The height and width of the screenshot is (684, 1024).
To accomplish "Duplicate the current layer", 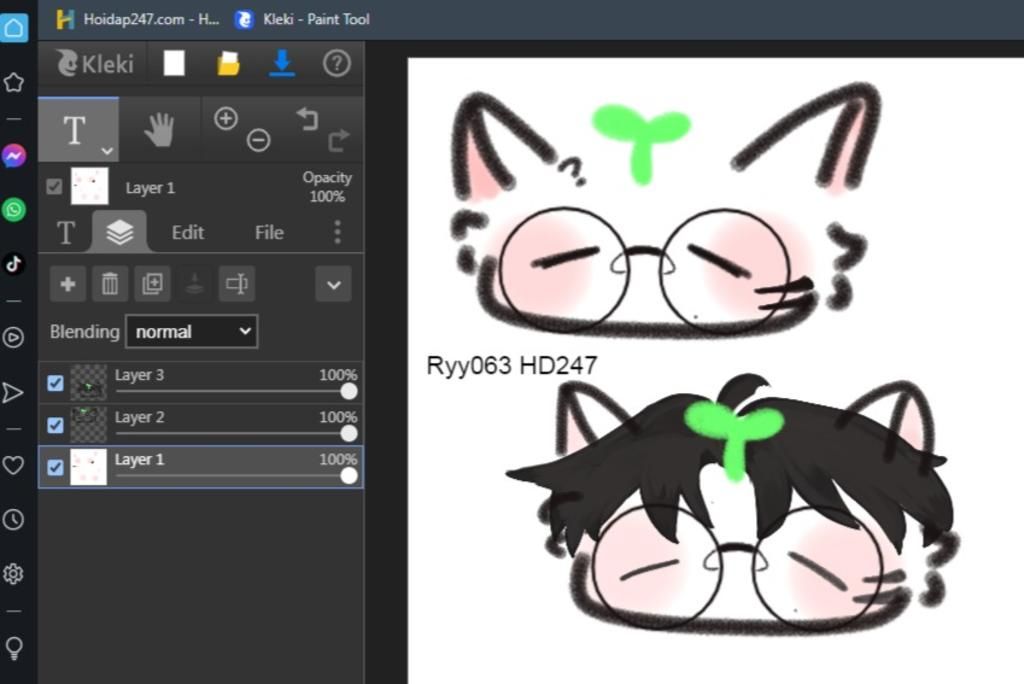I will tap(152, 284).
